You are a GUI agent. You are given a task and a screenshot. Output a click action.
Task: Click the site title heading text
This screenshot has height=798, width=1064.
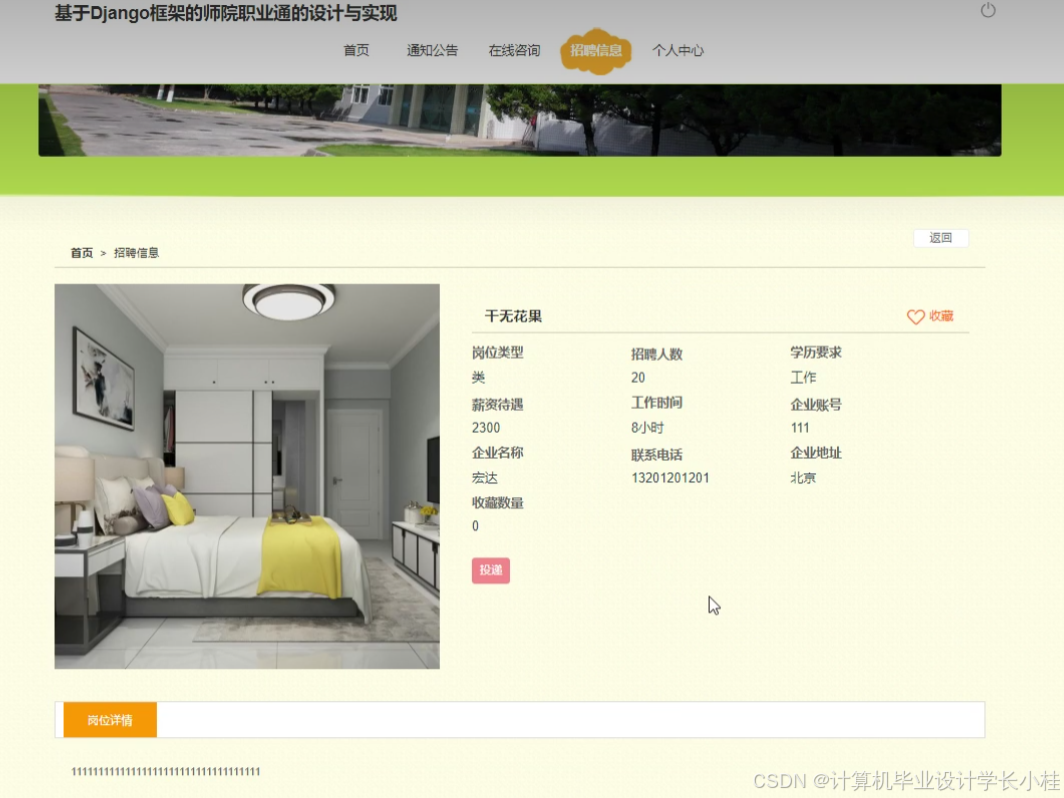[x=226, y=13]
